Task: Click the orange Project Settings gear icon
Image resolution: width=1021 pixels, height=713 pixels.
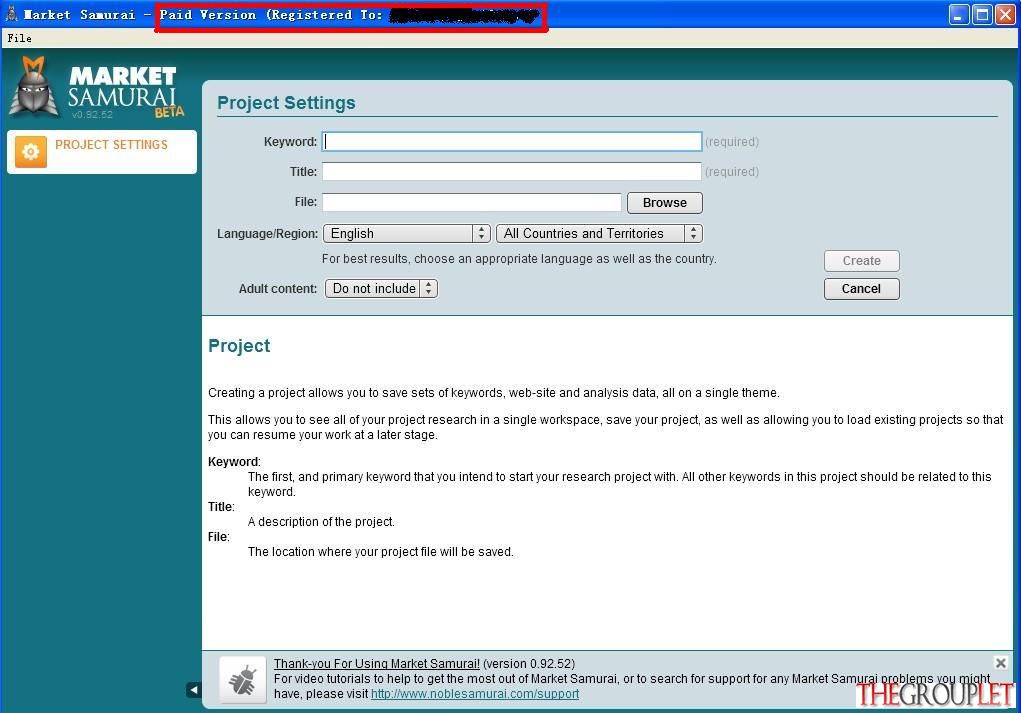Action: 31,152
